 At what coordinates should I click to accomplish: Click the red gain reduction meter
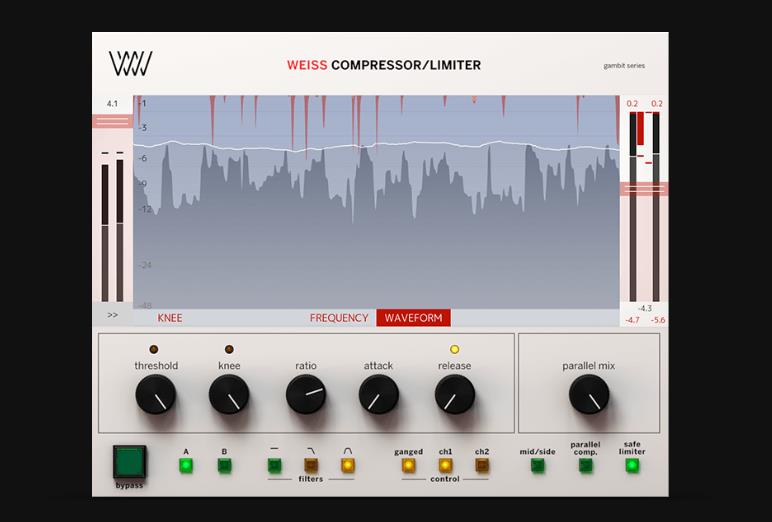pyautogui.click(x=640, y=129)
